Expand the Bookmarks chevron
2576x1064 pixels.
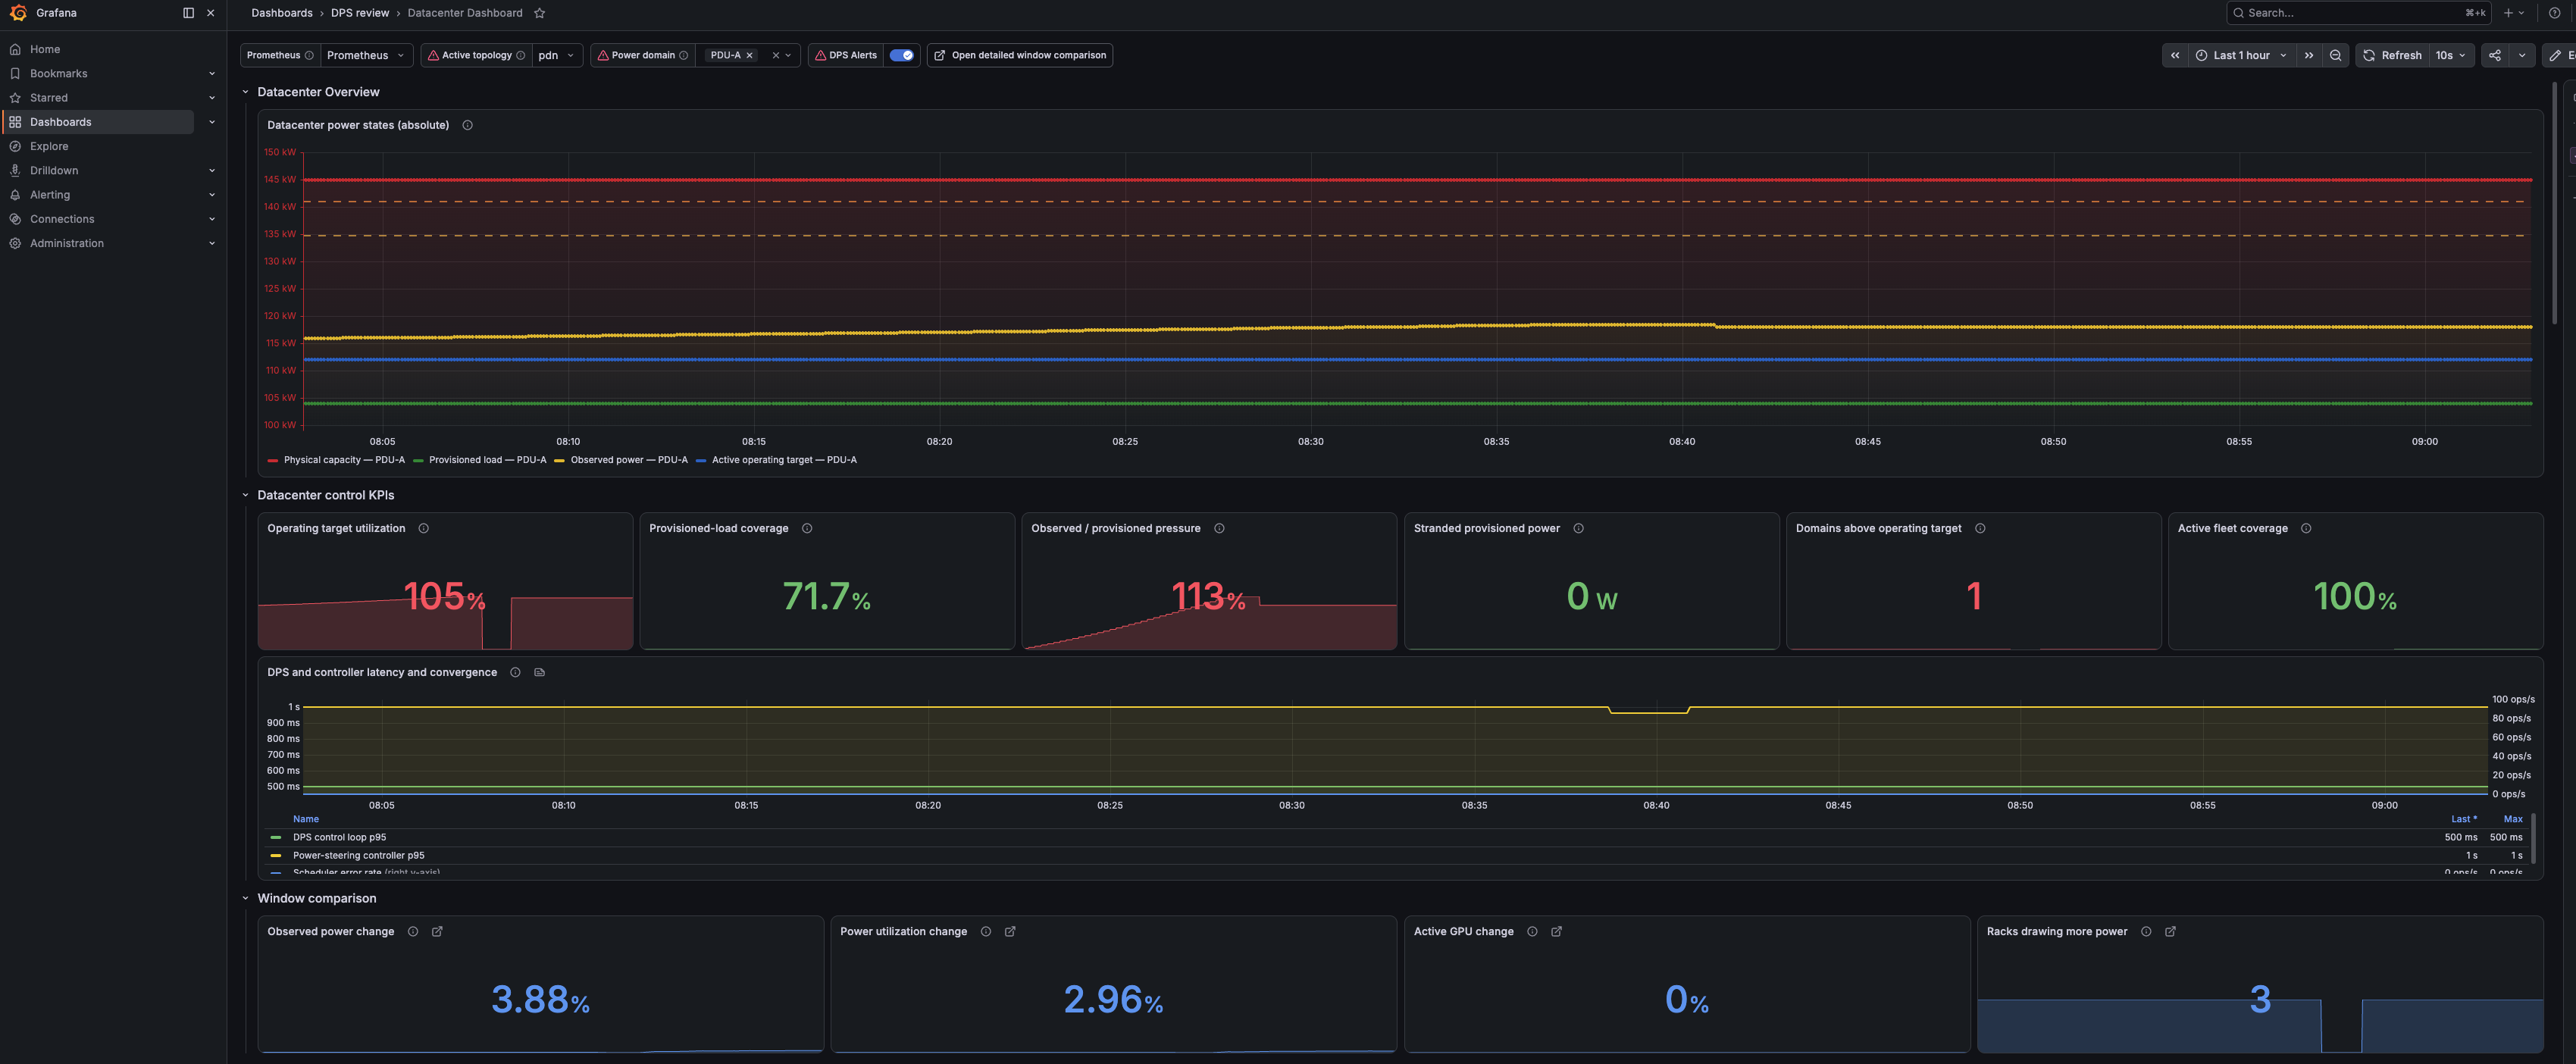click(211, 73)
